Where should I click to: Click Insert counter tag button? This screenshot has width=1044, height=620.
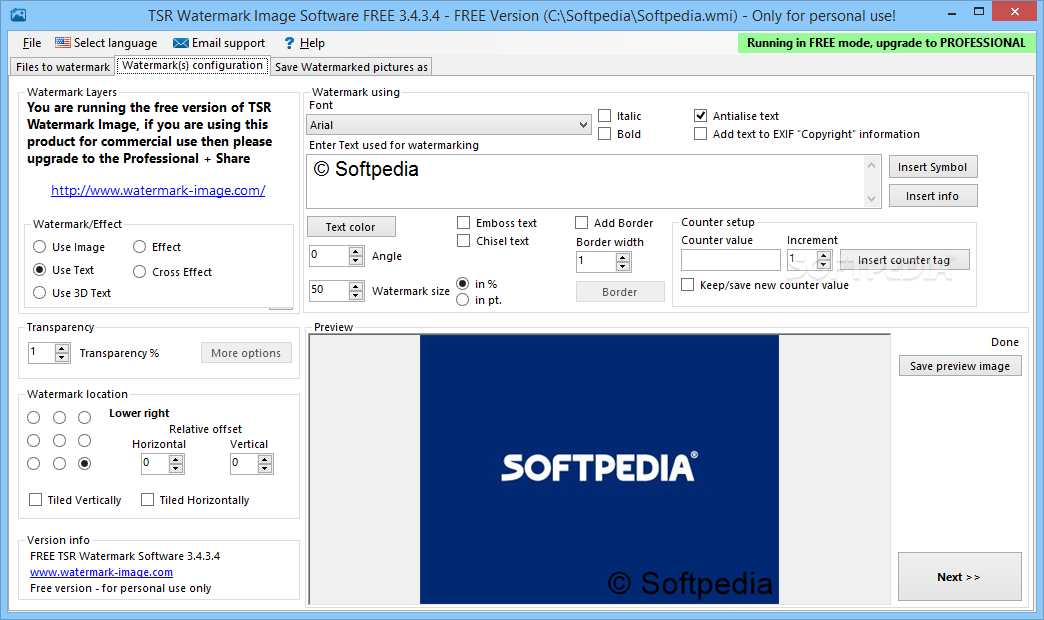pyautogui.click(x=904, y=260)
